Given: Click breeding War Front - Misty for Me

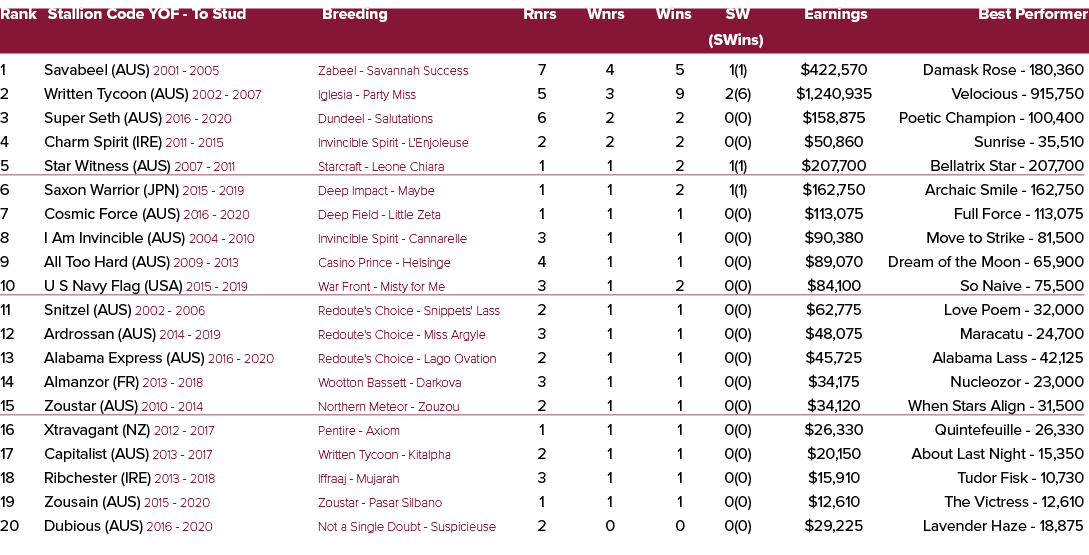Looking at the screenshot, I should (381, 287).
